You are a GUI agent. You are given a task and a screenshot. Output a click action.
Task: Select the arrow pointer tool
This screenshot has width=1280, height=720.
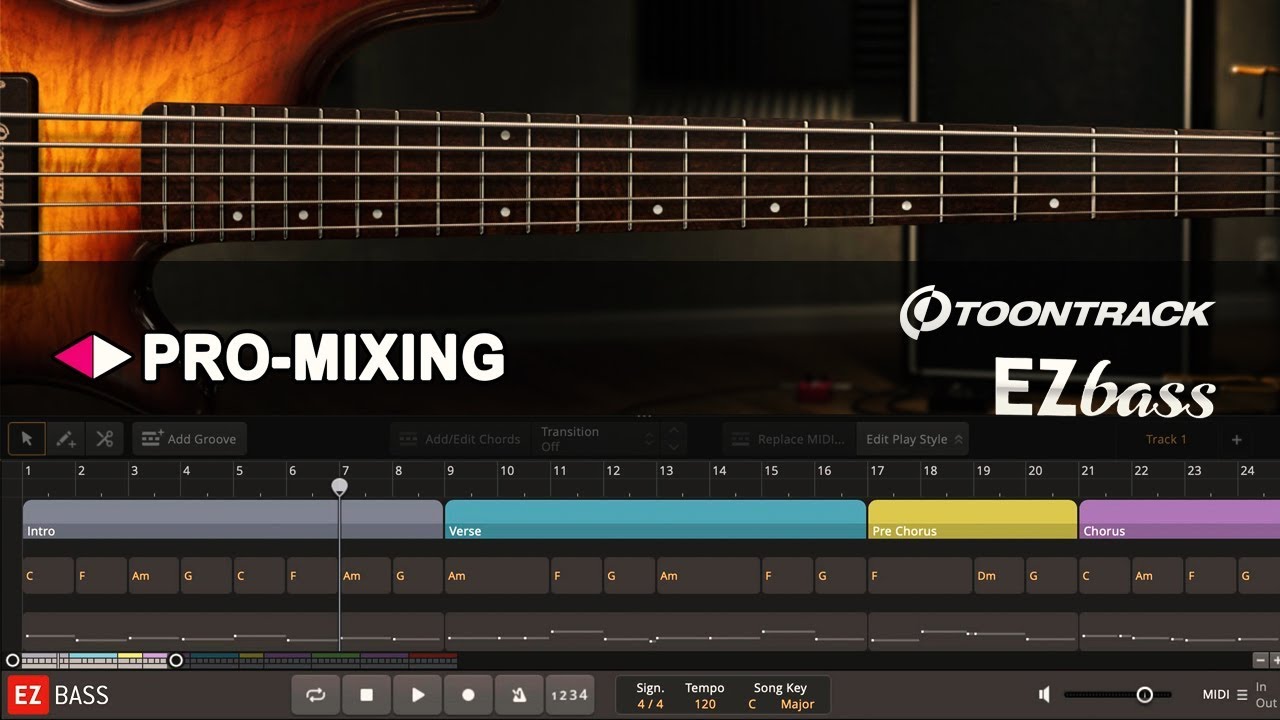click(x=27, y=439)
